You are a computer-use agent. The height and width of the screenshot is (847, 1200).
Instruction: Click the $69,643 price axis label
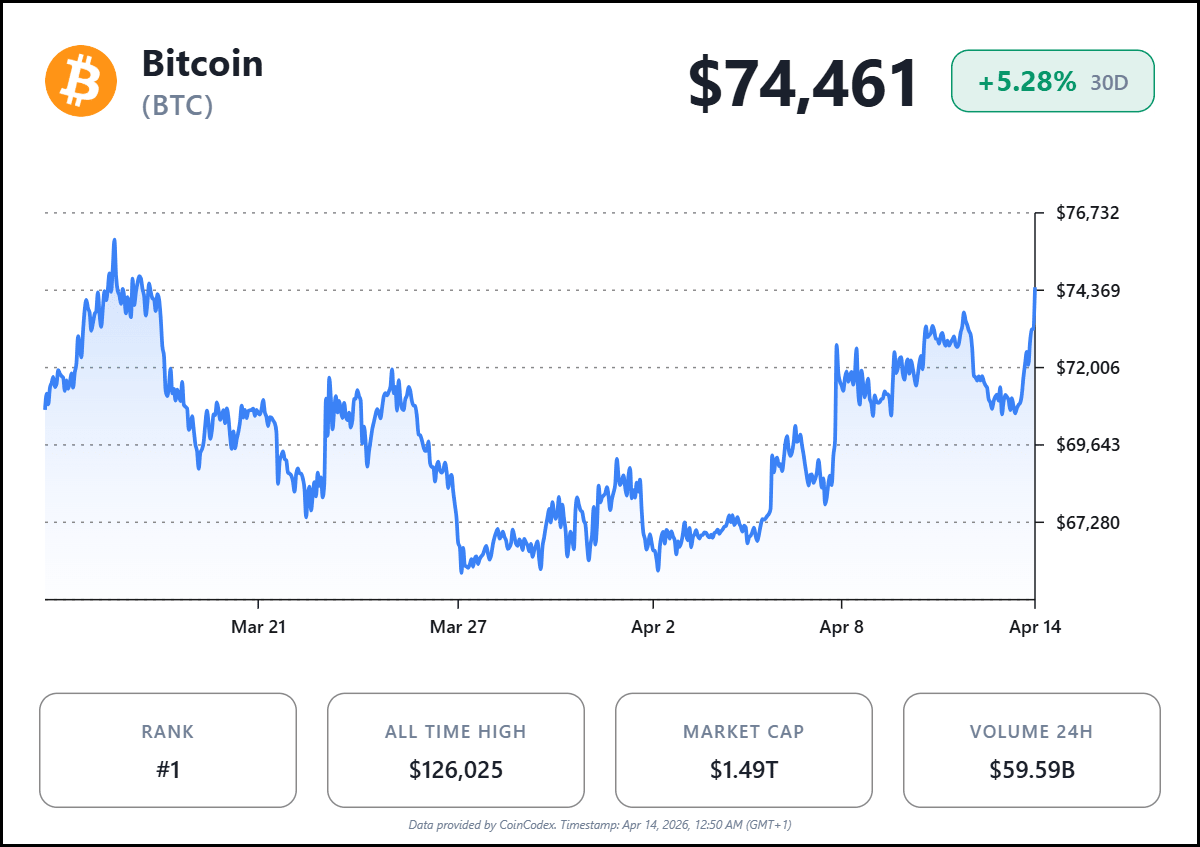coord(1088,445)
